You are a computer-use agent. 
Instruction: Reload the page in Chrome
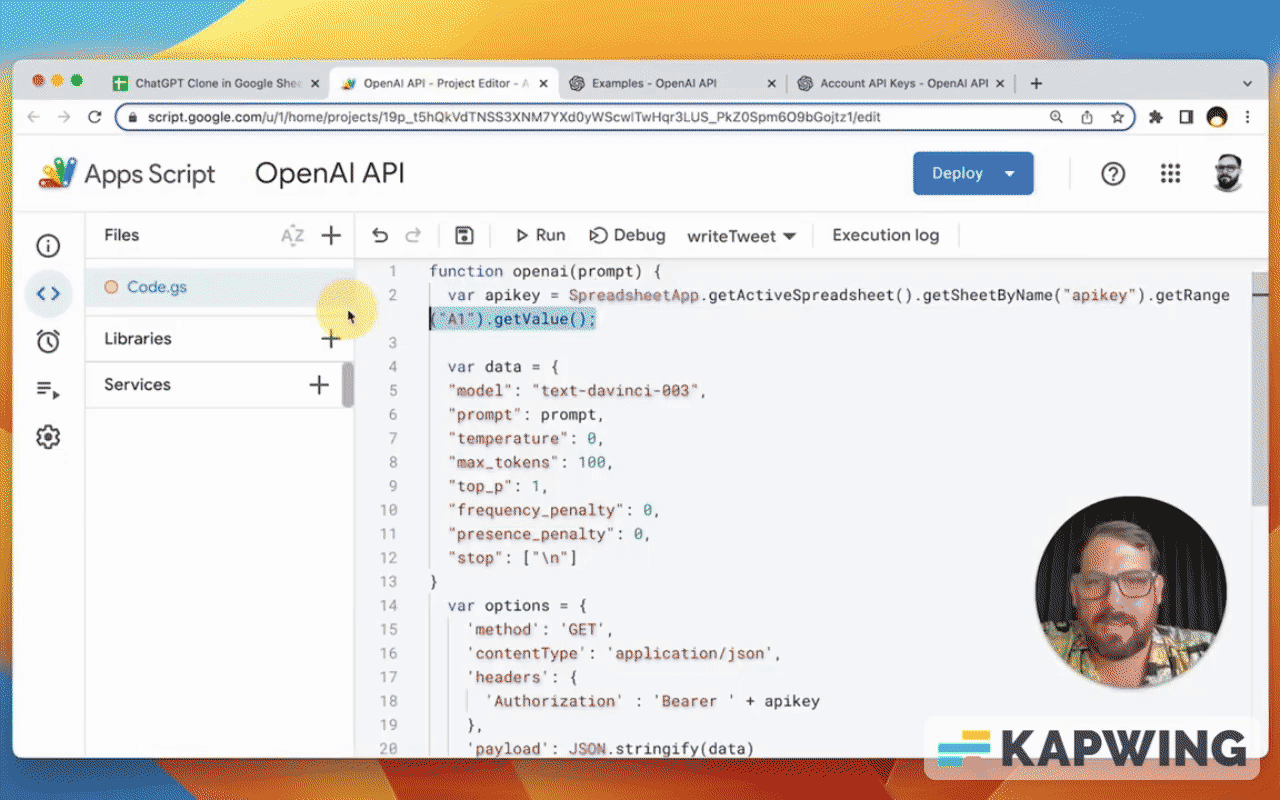95,117
